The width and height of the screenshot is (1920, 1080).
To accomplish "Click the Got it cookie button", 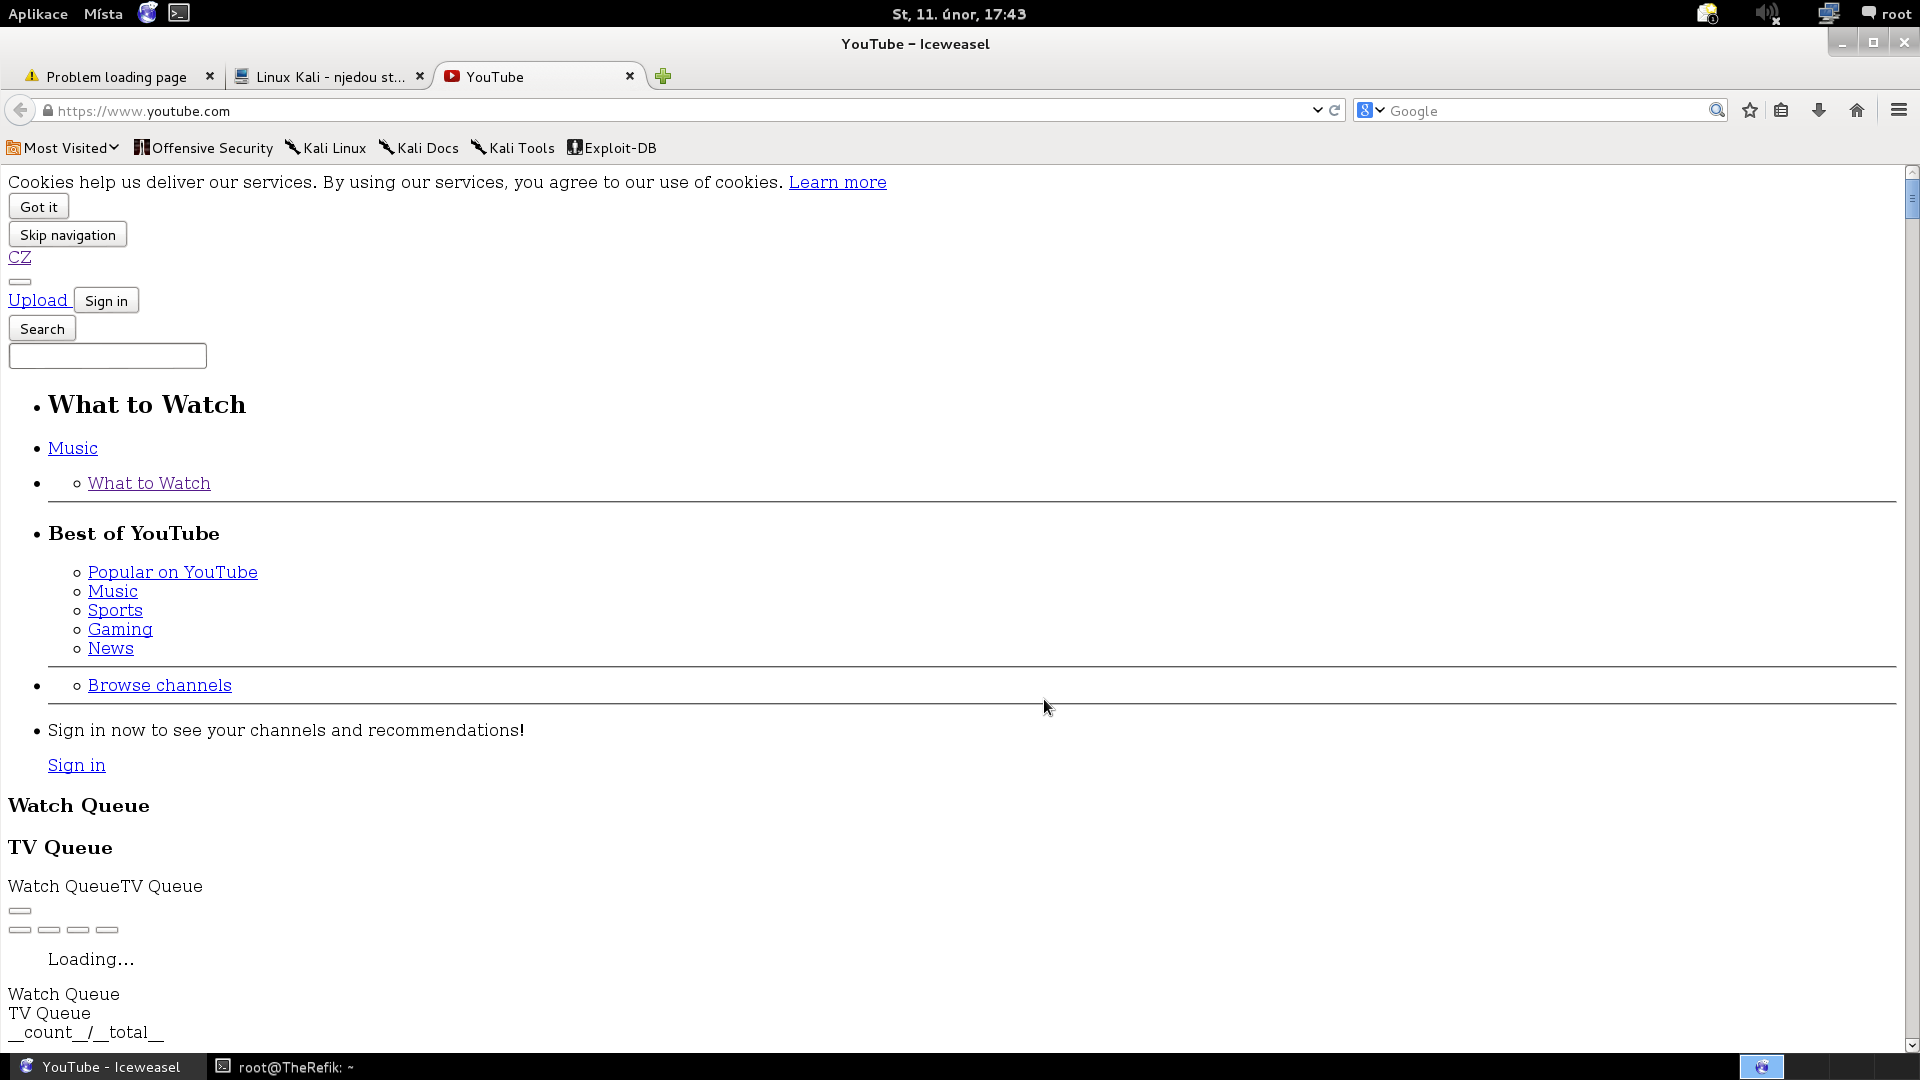I will [39, 207].
